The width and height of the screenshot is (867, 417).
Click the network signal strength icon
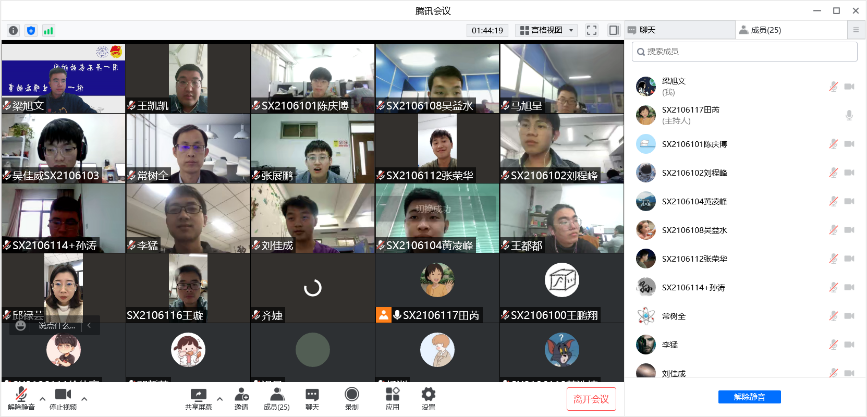(49, 30)
